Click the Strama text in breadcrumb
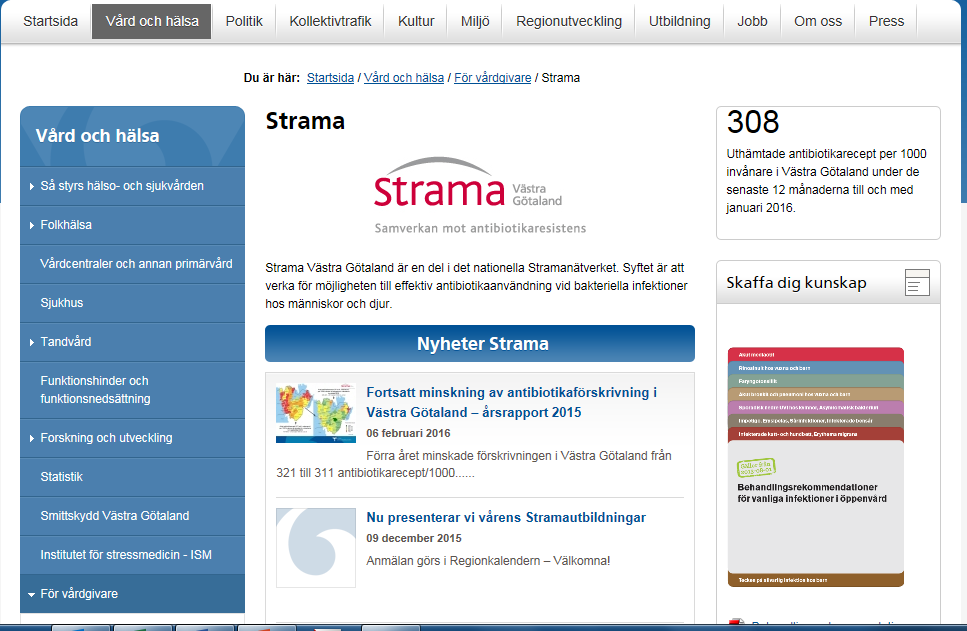The height and width of the screenshot is (631, 967). [561, 78]
